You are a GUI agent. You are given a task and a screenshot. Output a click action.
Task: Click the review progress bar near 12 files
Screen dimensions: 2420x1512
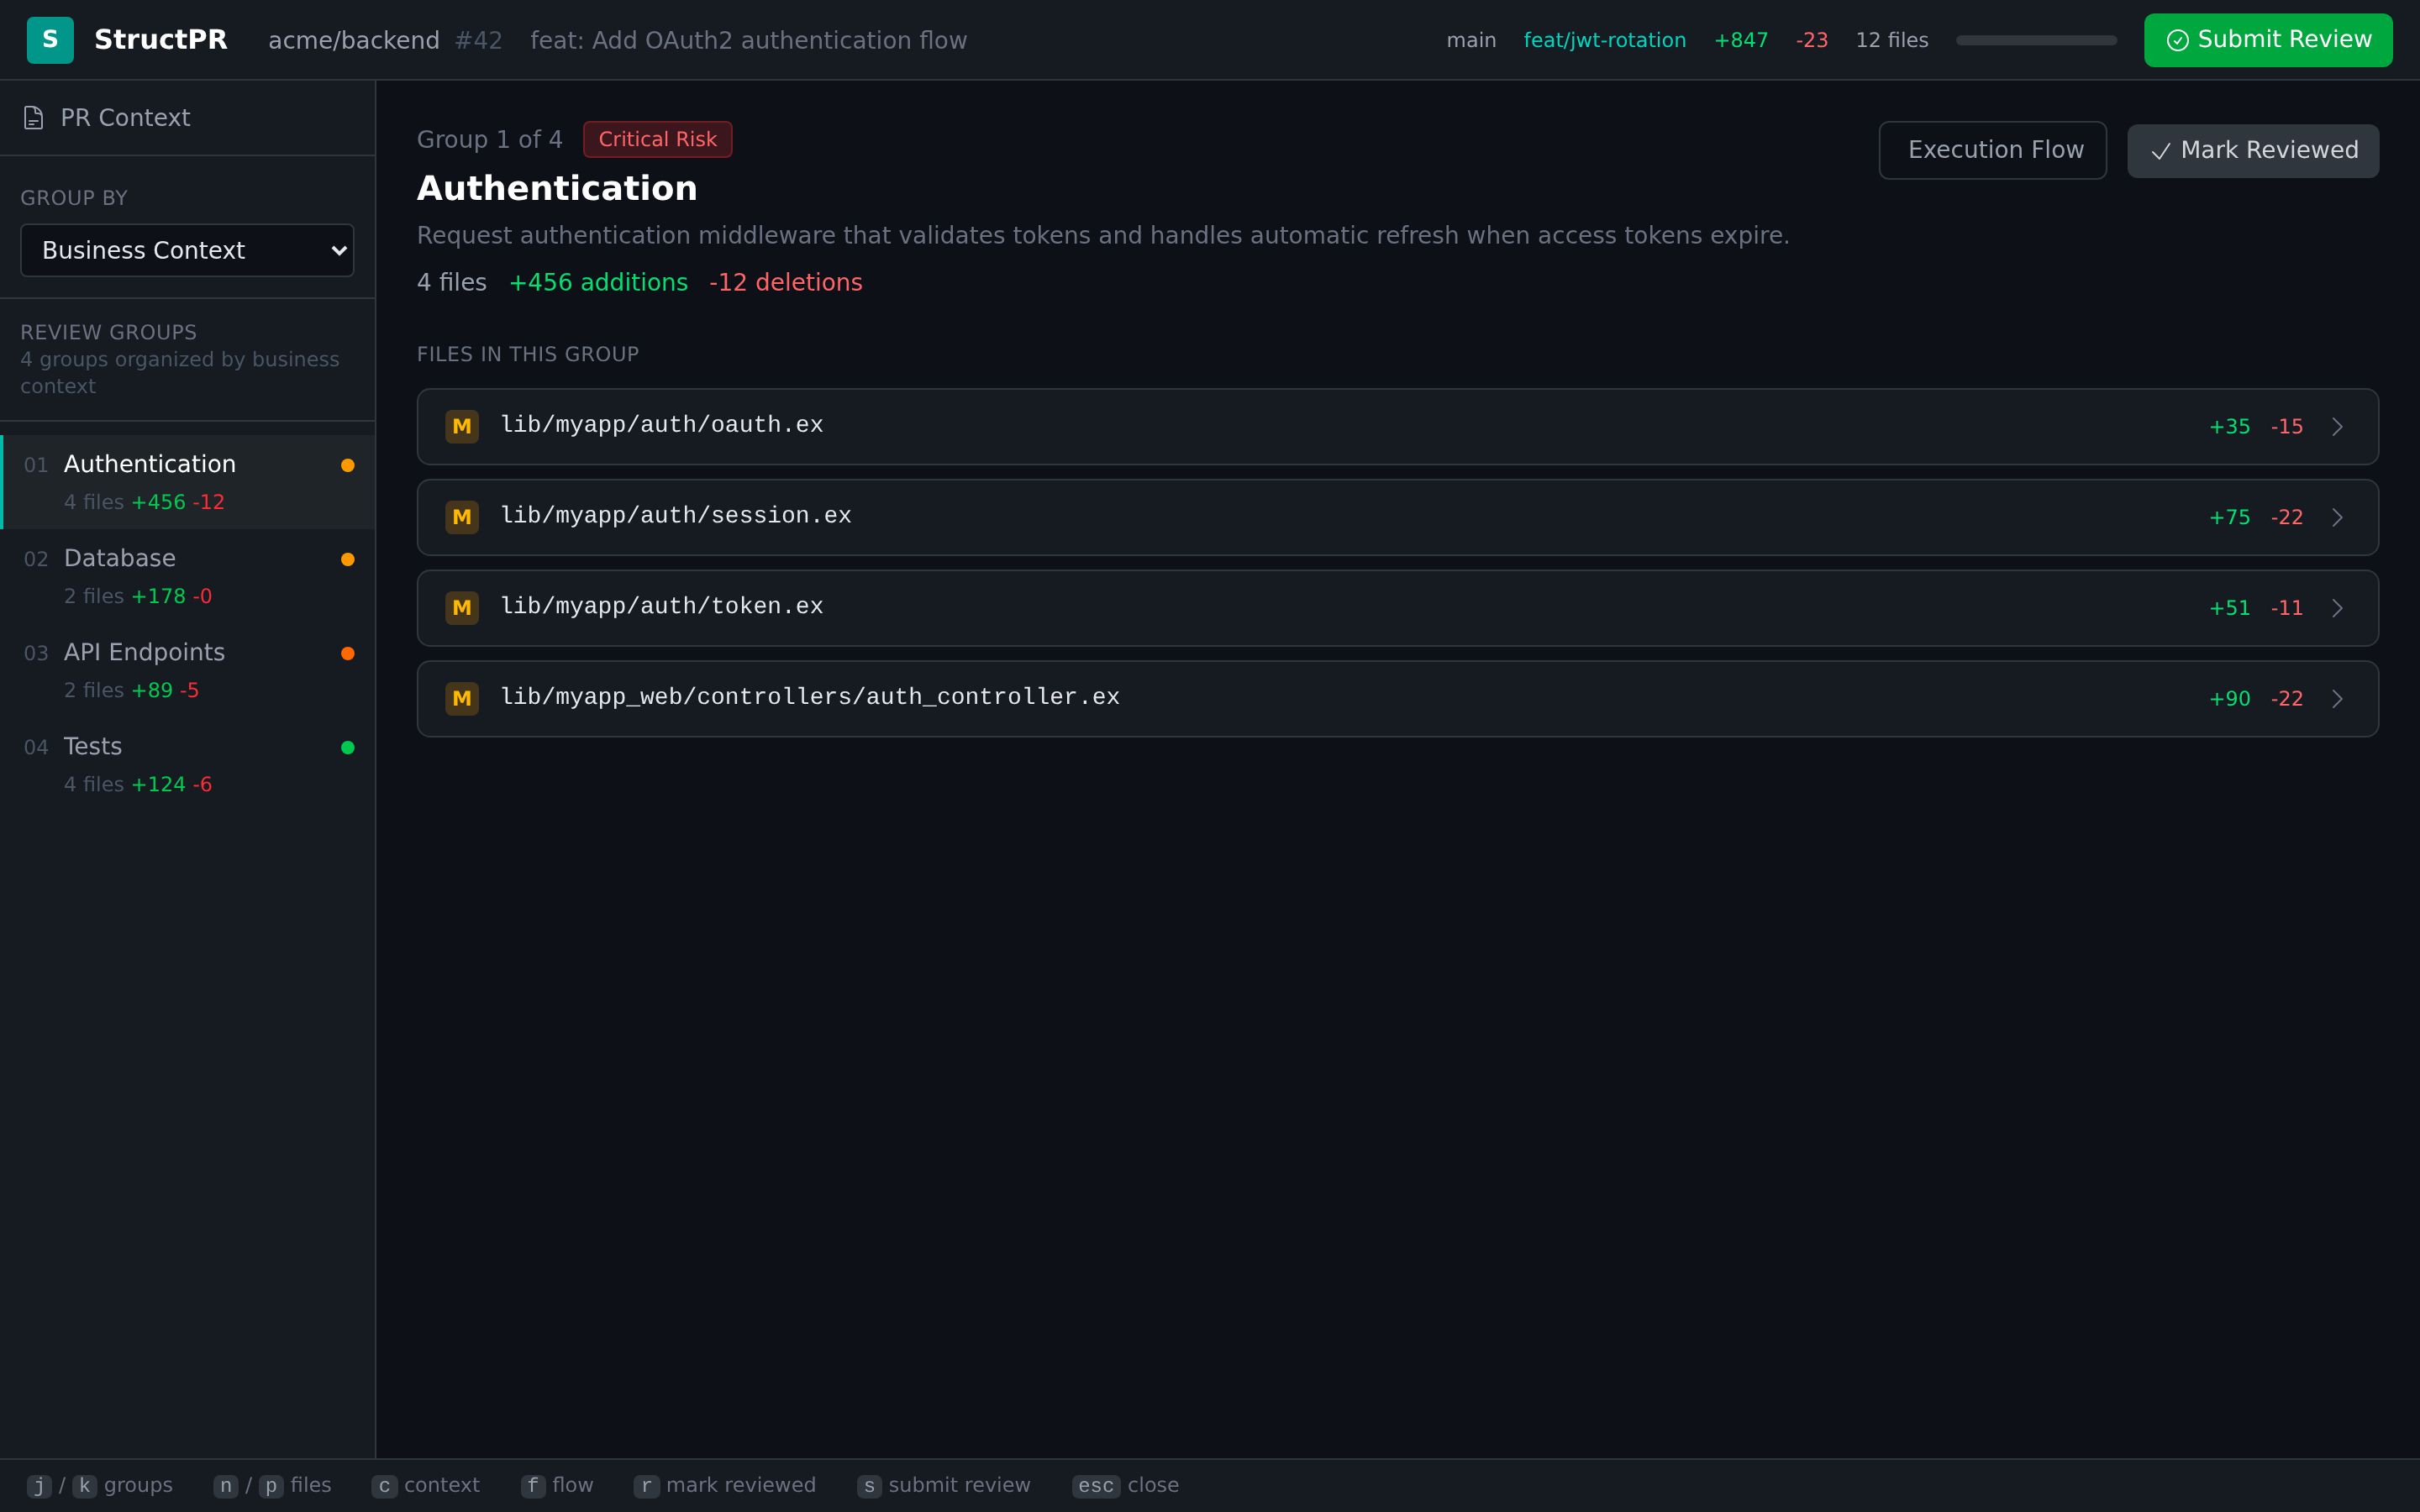[x=2036, y=40]
